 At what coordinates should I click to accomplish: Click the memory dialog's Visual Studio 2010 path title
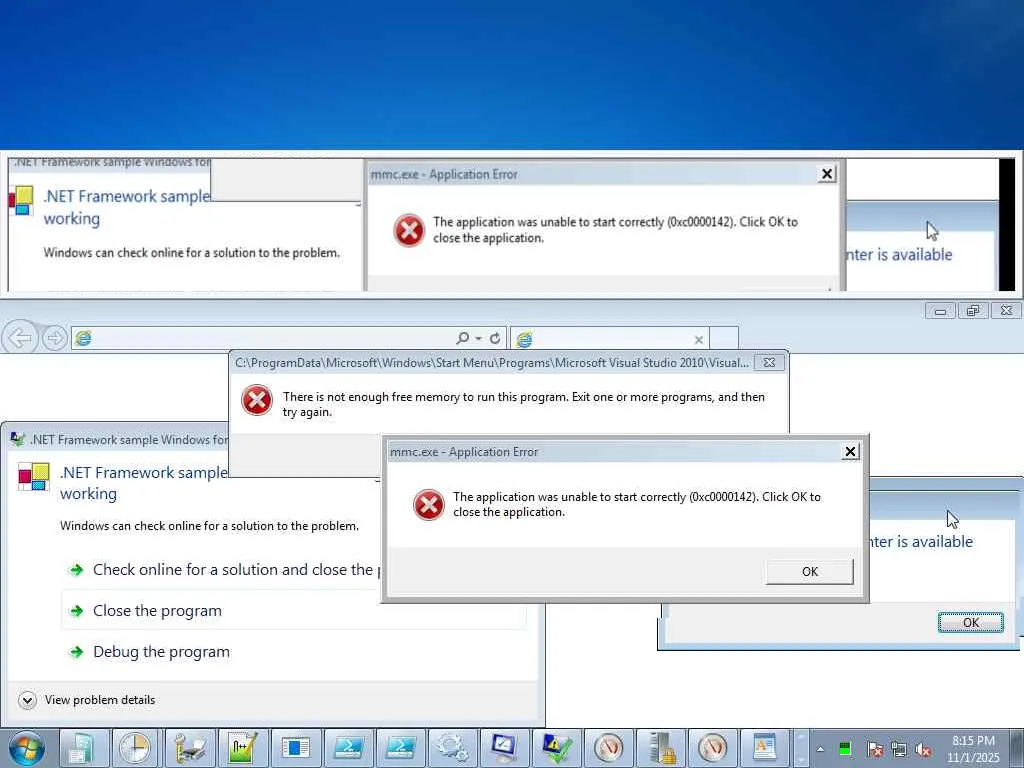[x=492, y=363]
